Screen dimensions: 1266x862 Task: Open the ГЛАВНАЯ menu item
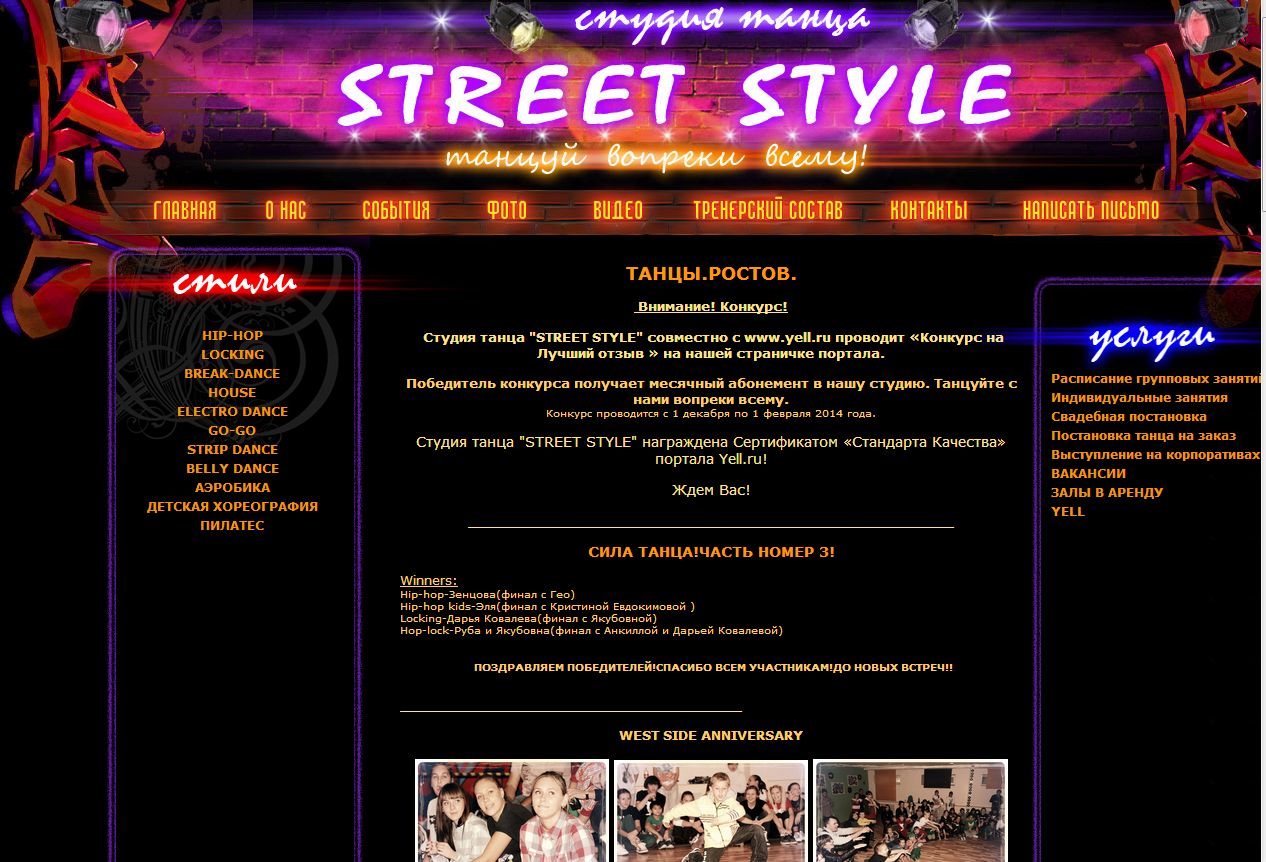coord(185,210)
